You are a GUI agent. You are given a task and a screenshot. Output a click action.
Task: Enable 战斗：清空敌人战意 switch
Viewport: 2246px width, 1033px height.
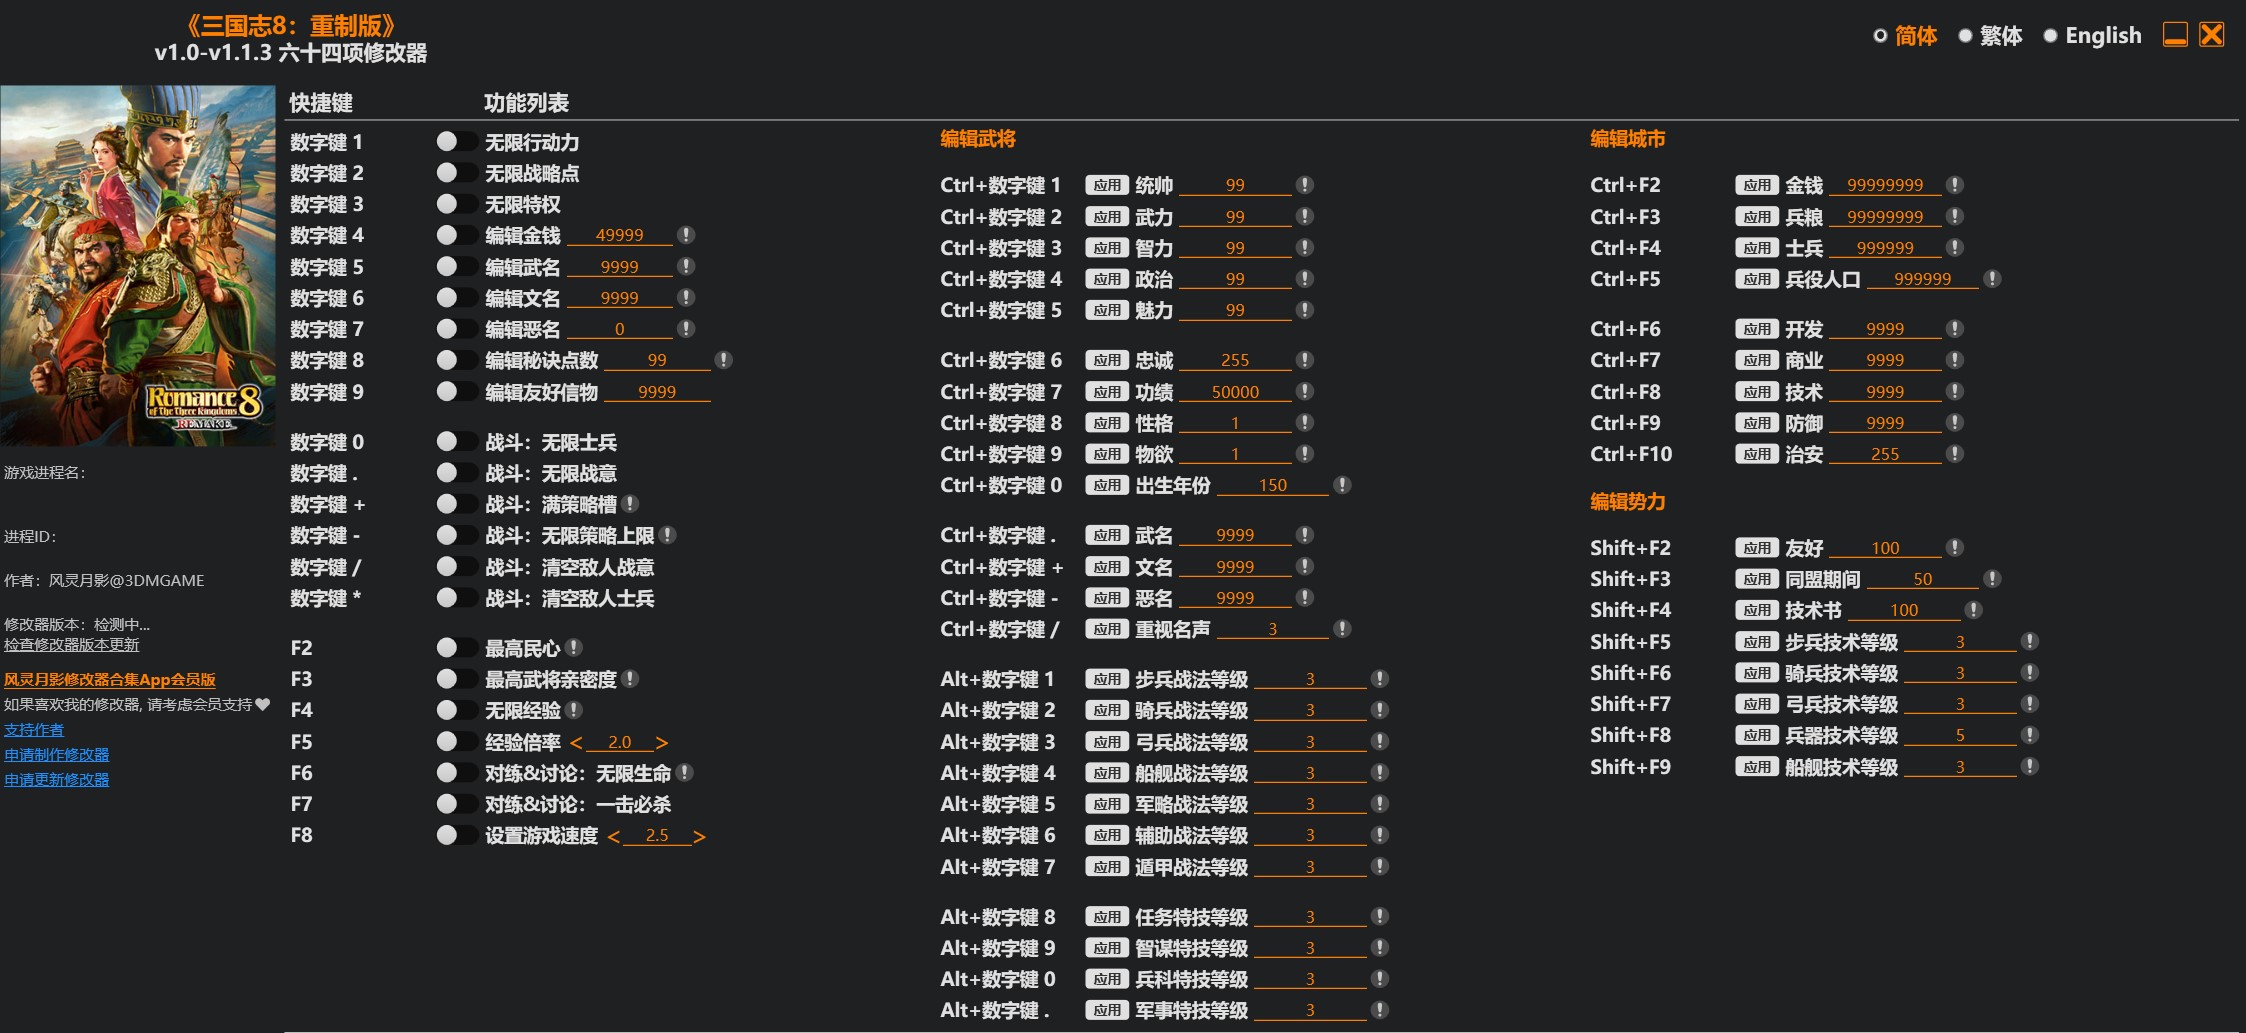tap(457, 567)
